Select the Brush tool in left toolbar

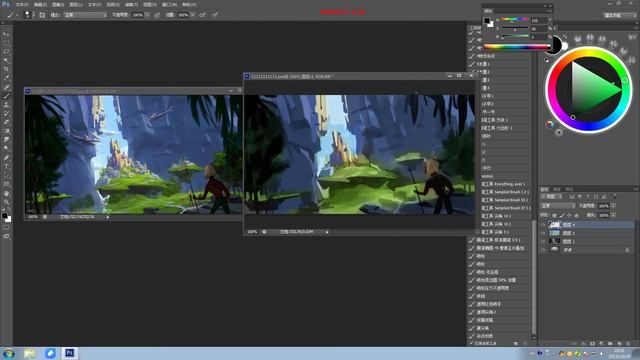(6, 96)
